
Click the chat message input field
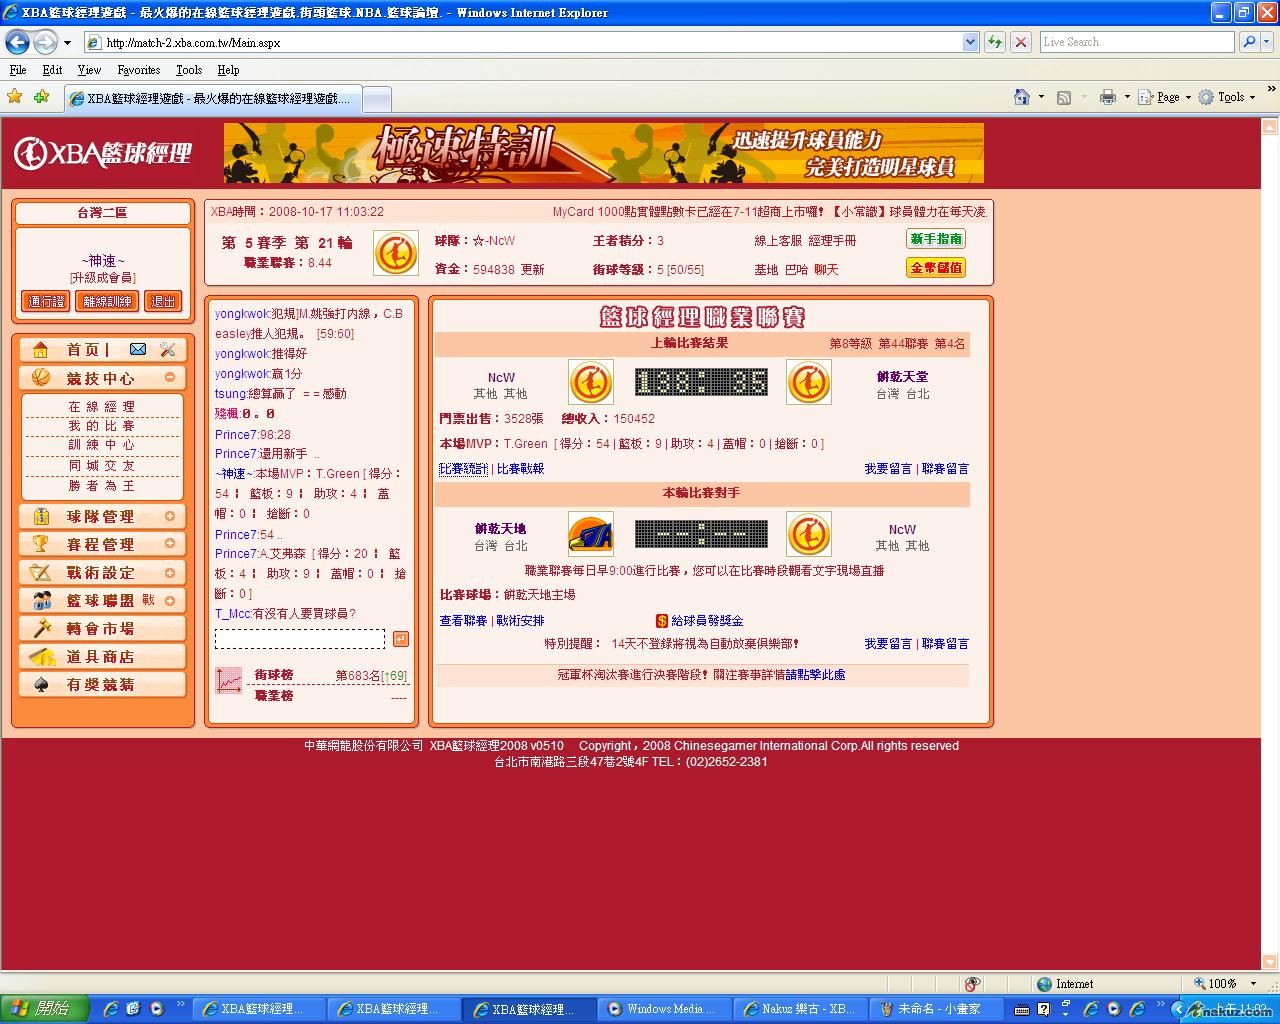pos(300,639)
